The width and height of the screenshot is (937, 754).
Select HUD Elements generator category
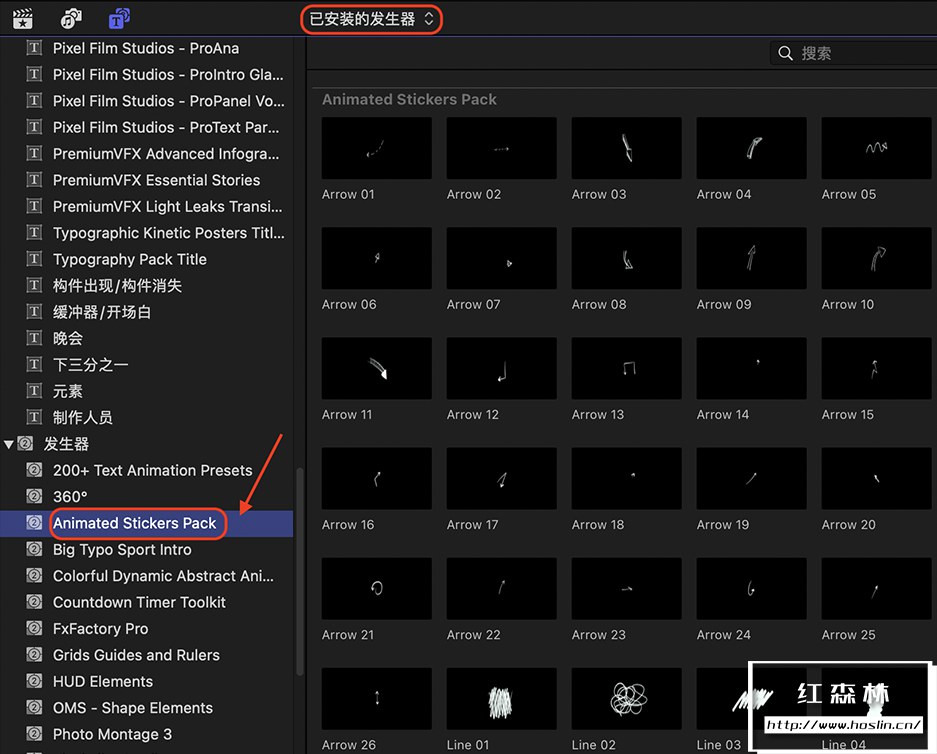click(146, 681)
